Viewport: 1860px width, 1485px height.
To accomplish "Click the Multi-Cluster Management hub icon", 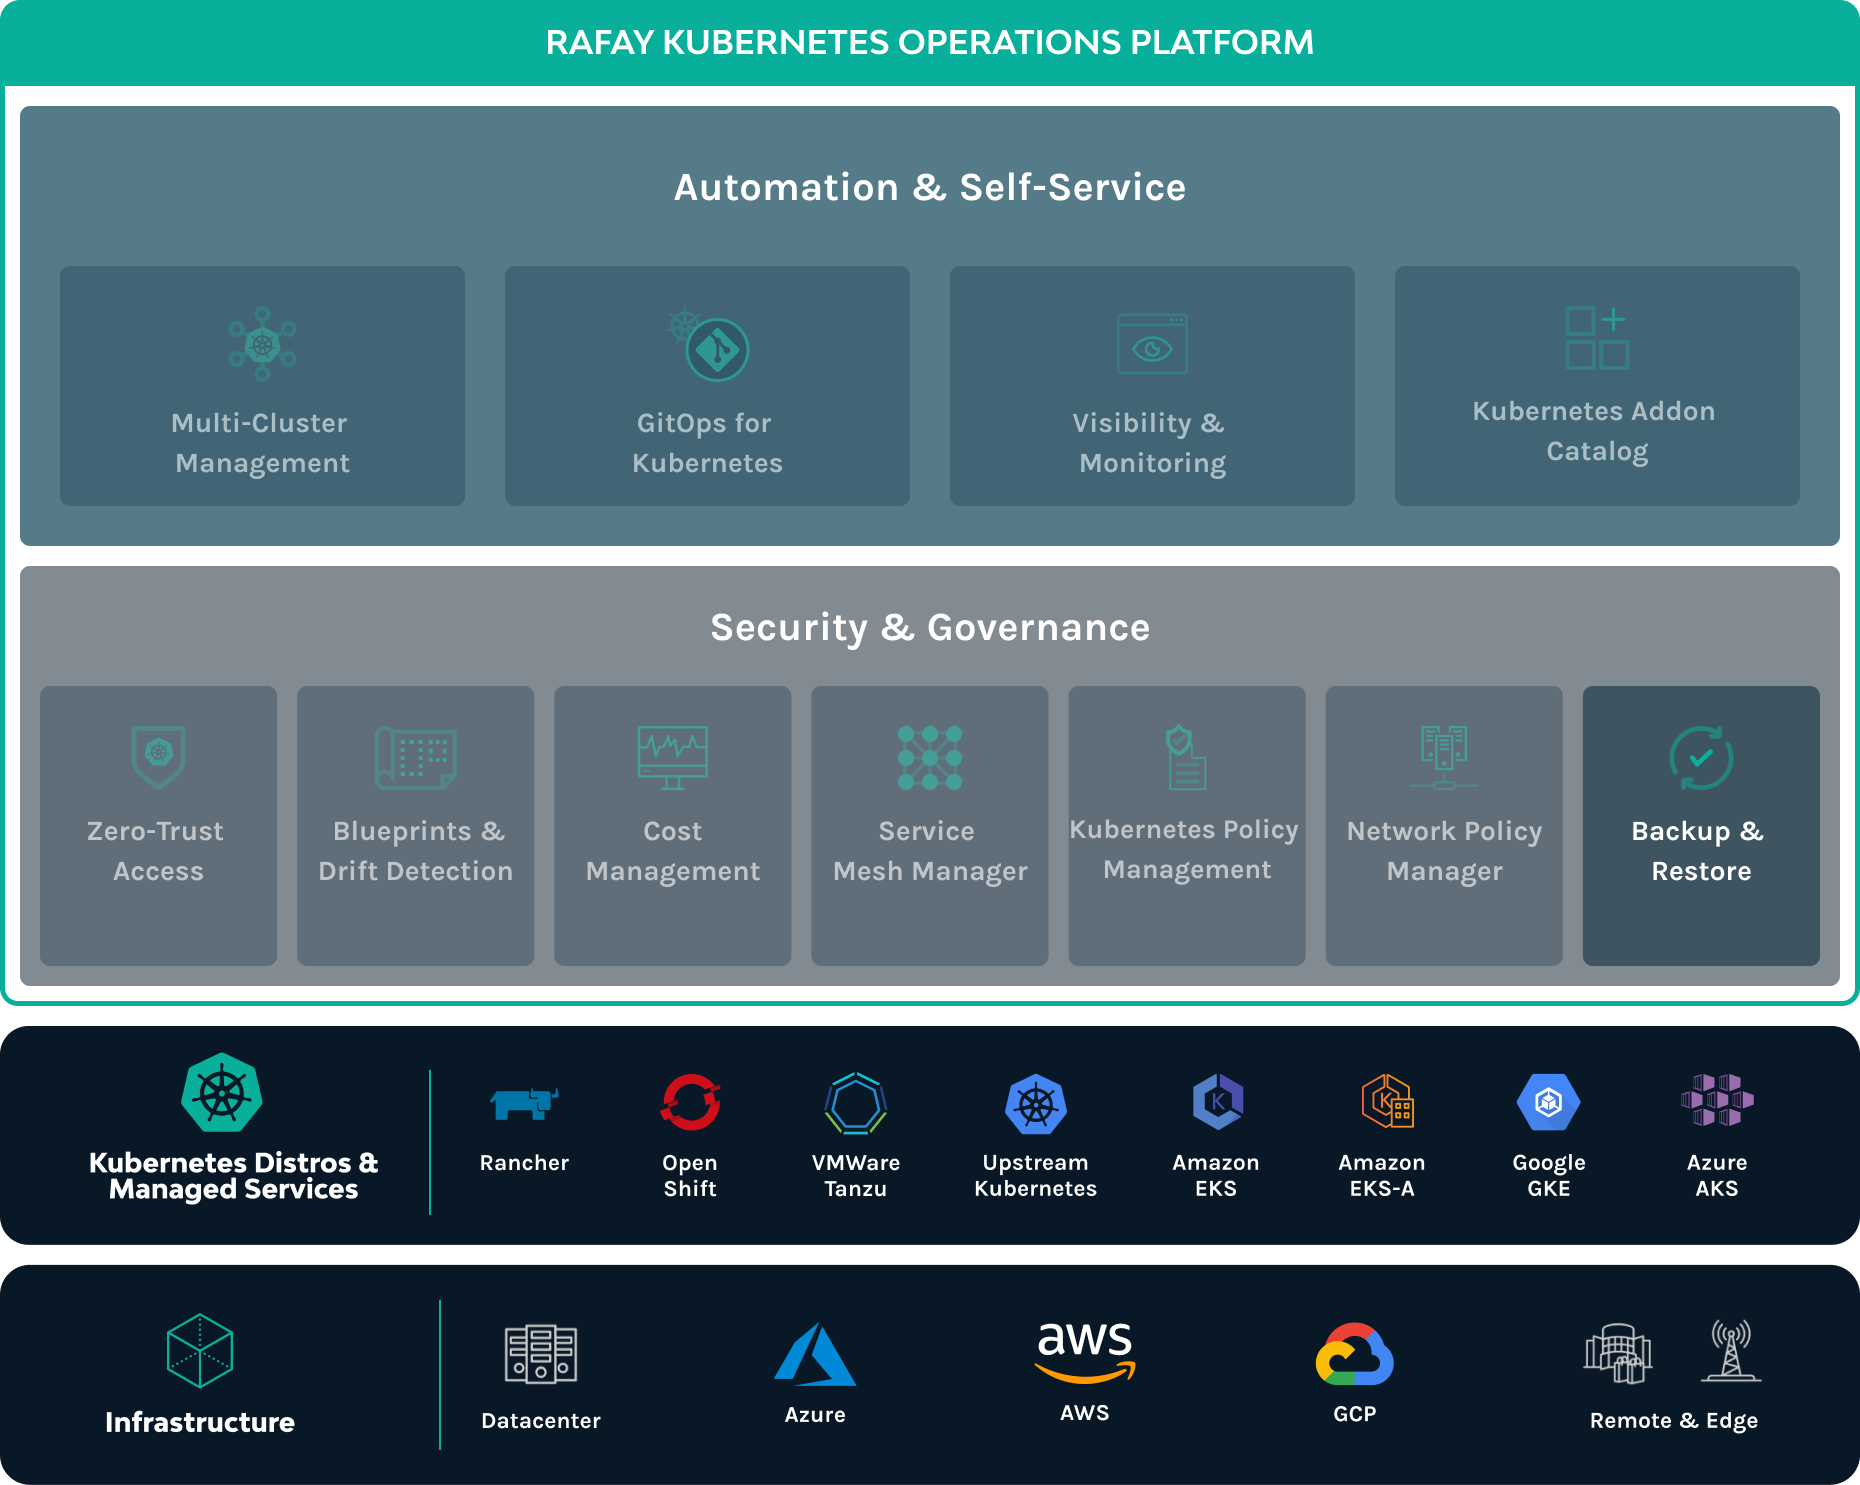I will [x=262, y=344].
